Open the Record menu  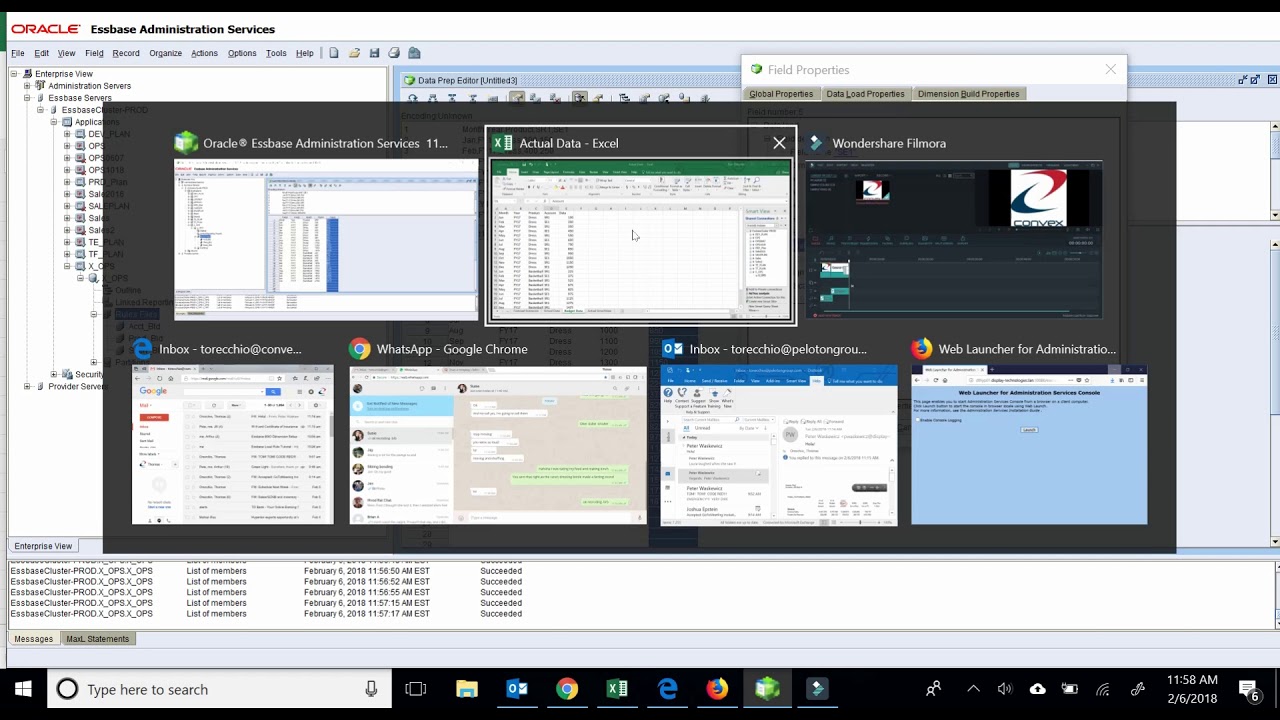(x=126, y=53)
